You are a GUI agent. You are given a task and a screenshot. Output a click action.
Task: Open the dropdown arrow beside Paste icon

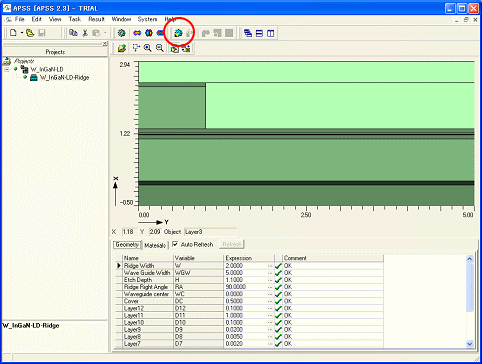tap(105, 33)
